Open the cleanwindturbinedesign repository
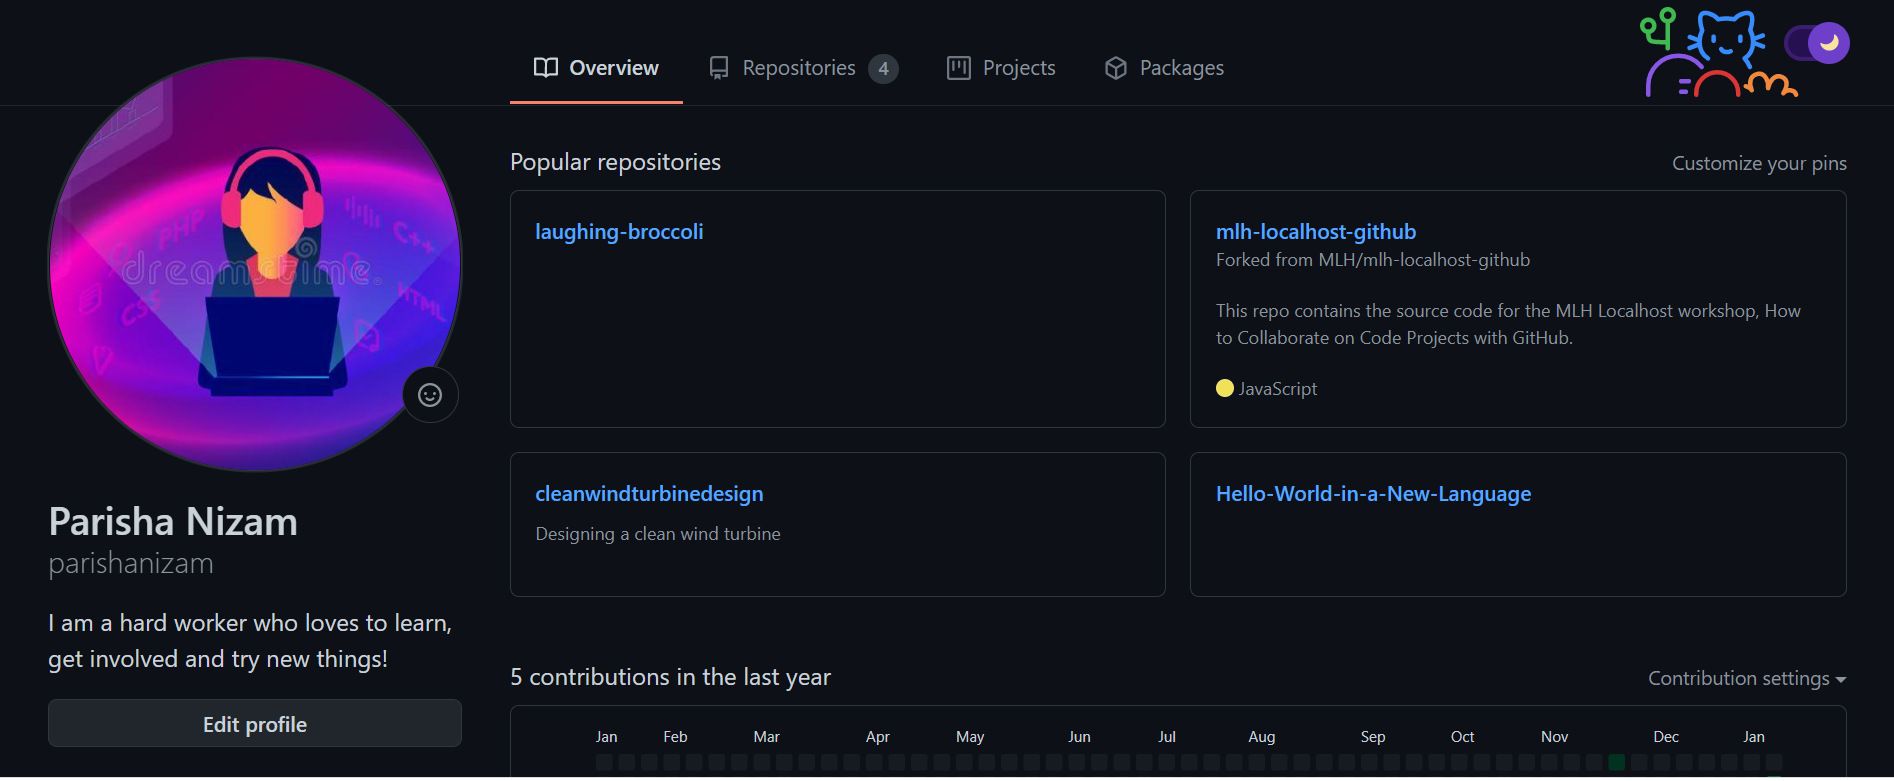 pyautogui.click(x=648, y=494)
